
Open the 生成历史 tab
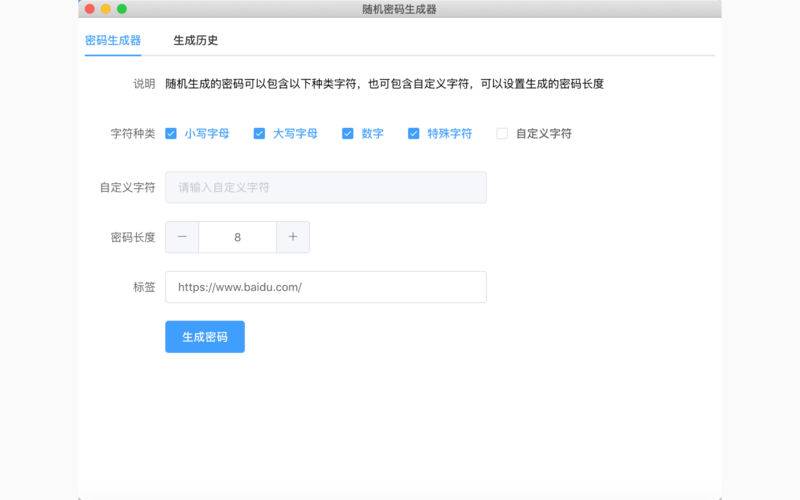point(195,40)
